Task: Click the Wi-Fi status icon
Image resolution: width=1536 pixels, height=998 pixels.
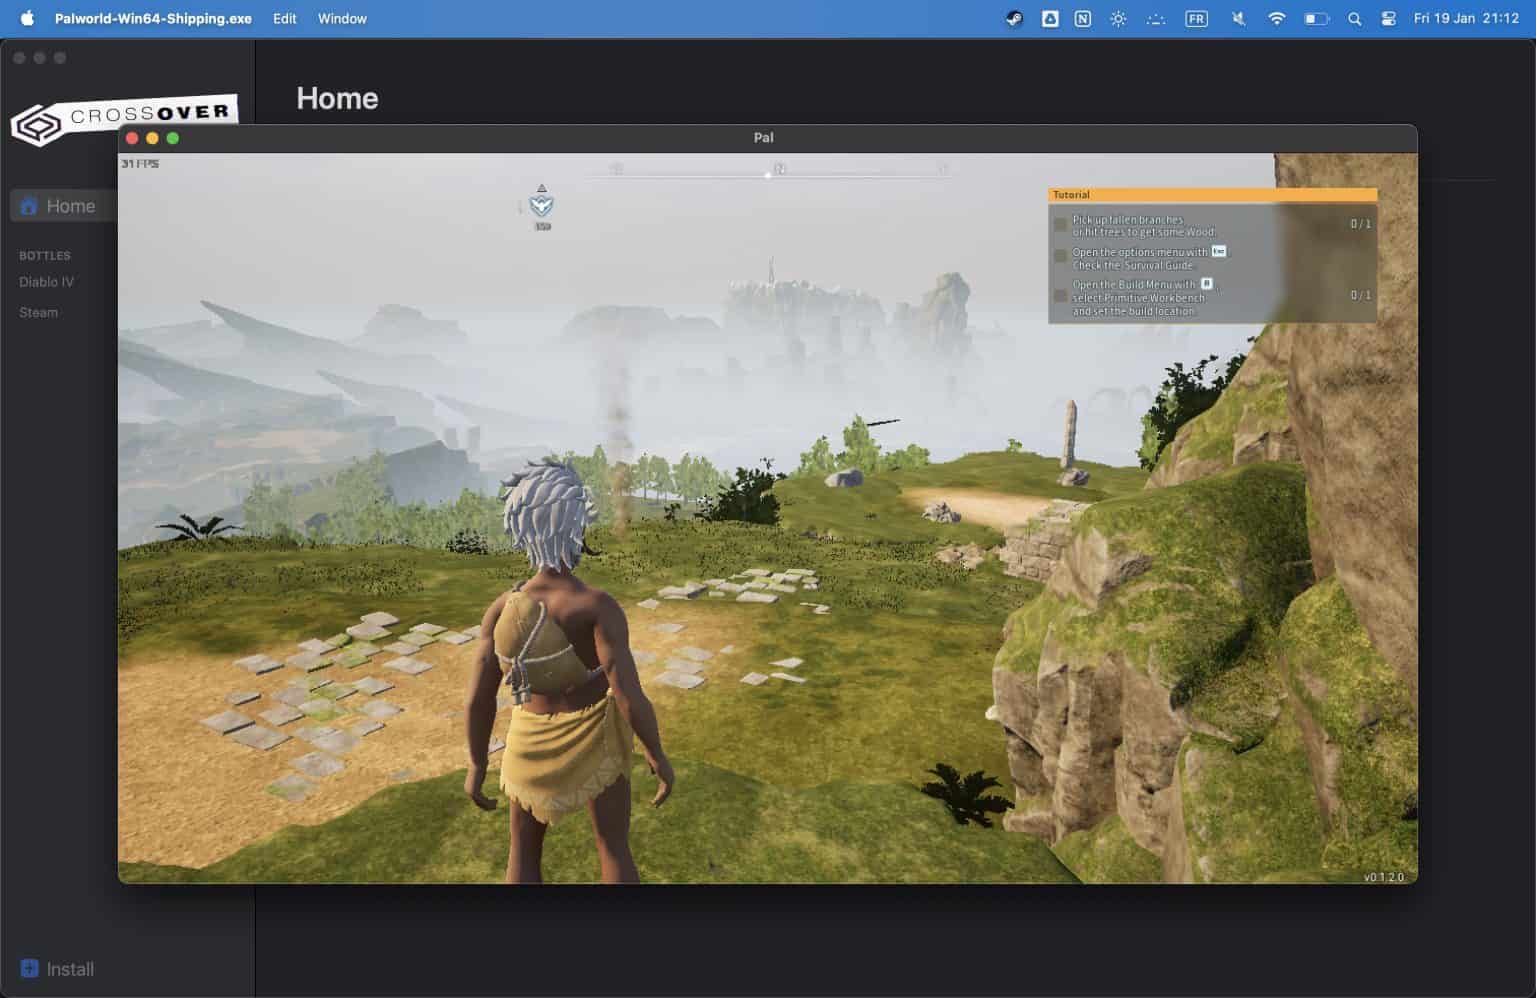Action: click(x=1276, y=18)
